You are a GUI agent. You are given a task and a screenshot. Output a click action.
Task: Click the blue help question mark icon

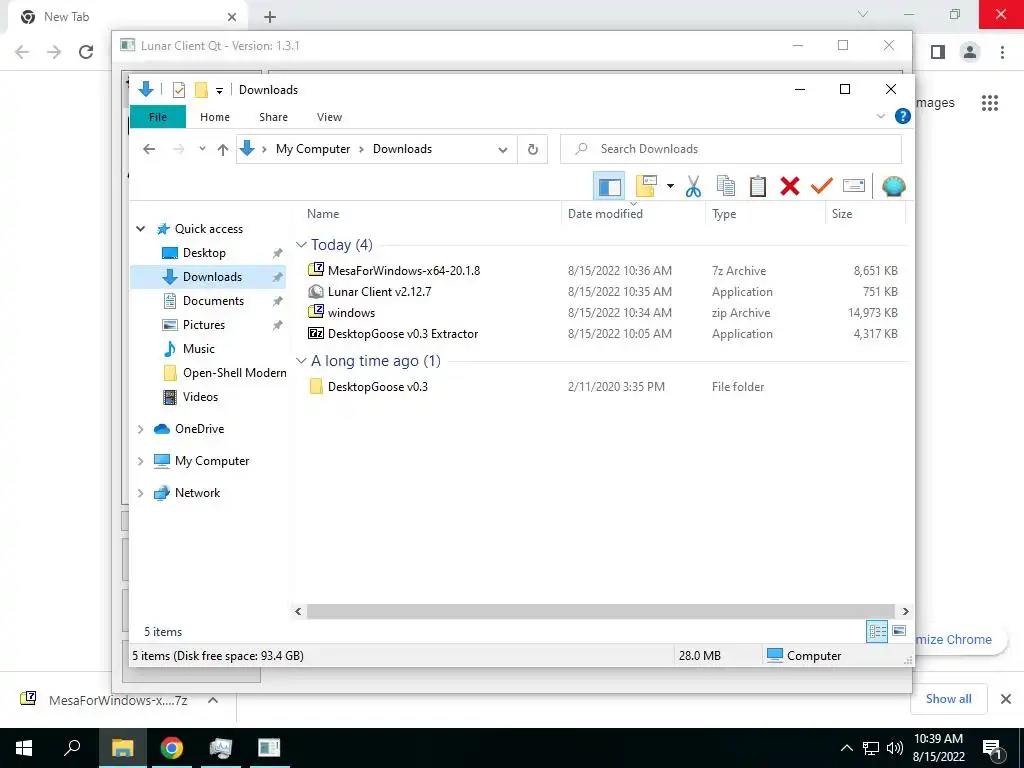click(x=903, y=116)
